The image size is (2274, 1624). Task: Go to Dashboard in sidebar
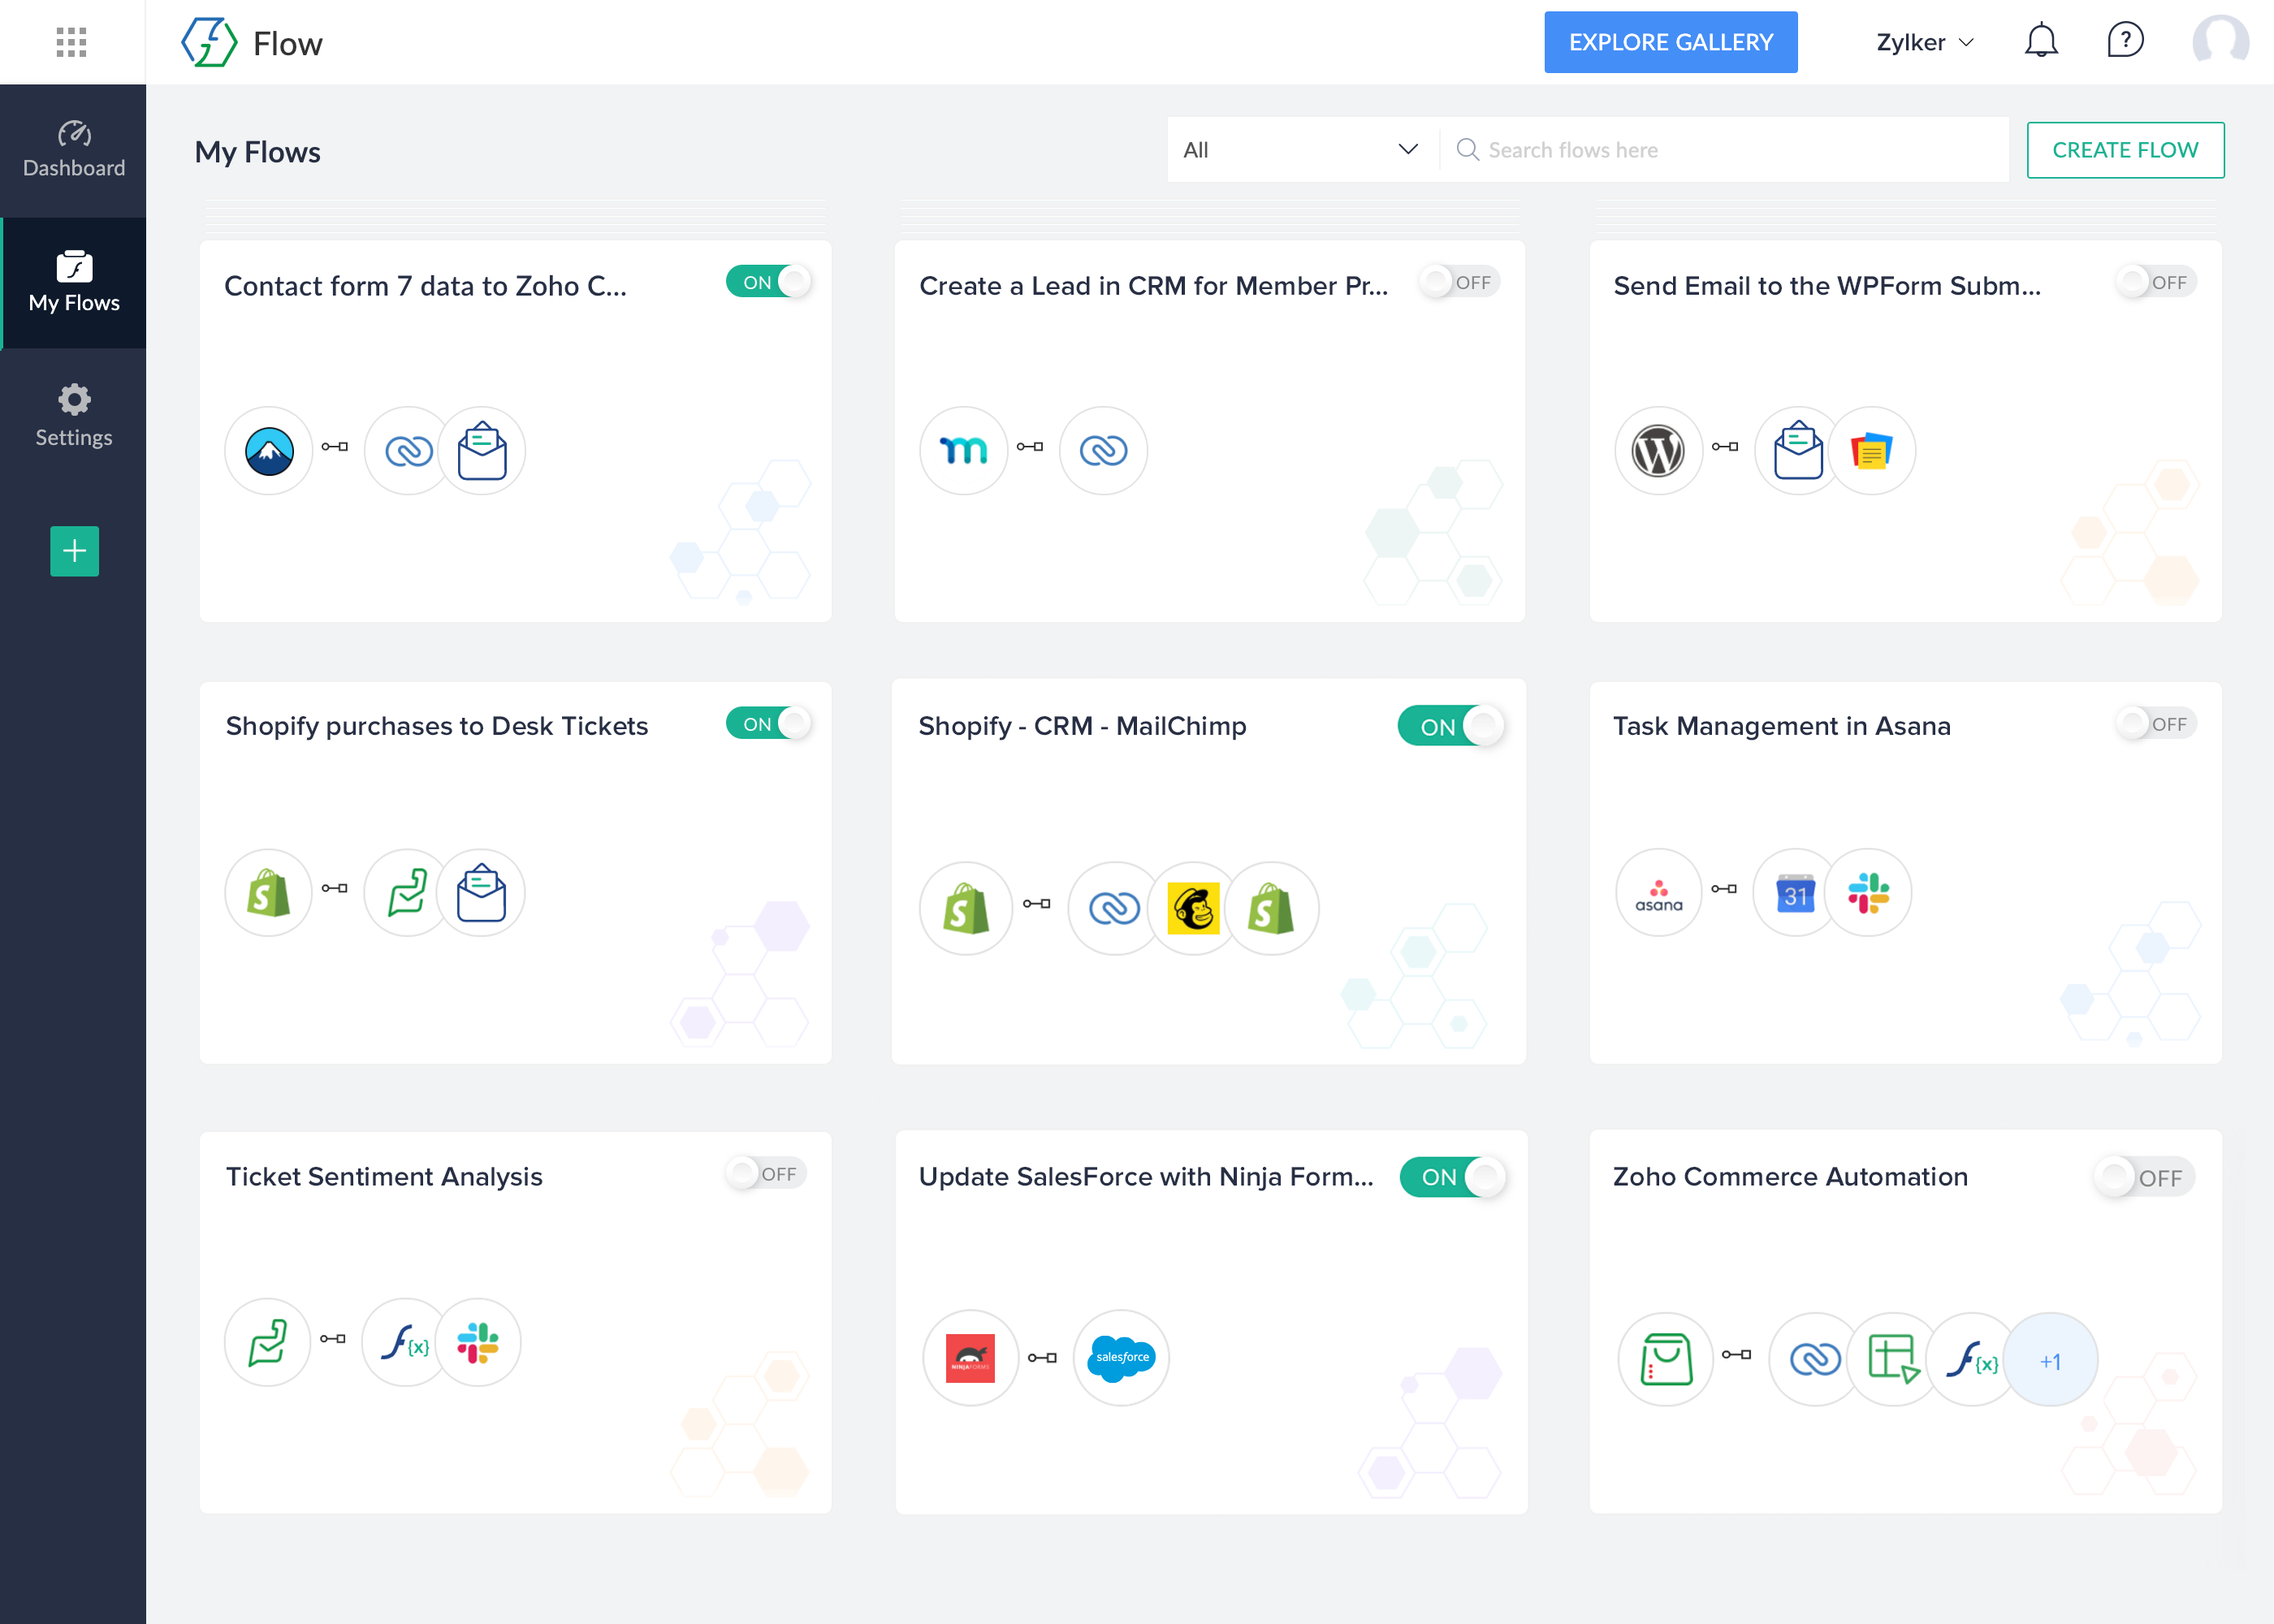click(x=73, y=150)
